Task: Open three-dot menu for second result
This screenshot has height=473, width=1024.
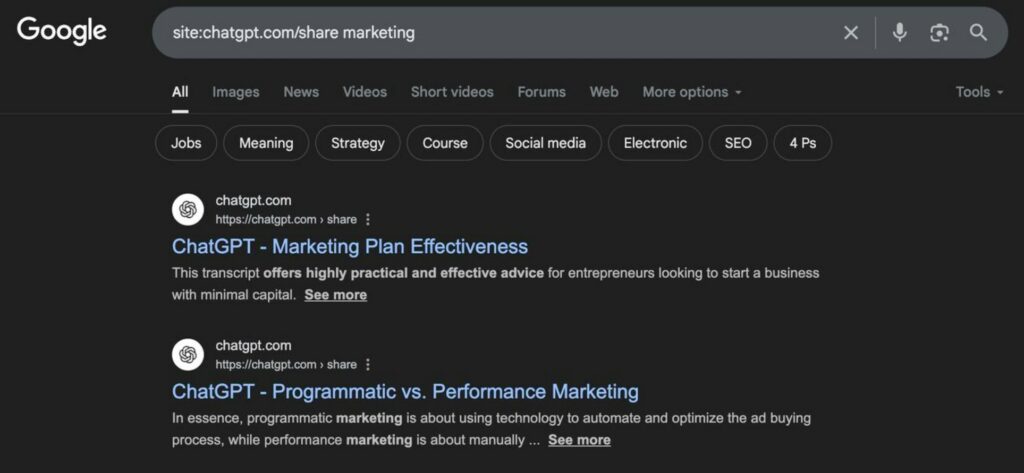Action: (368, 364)
